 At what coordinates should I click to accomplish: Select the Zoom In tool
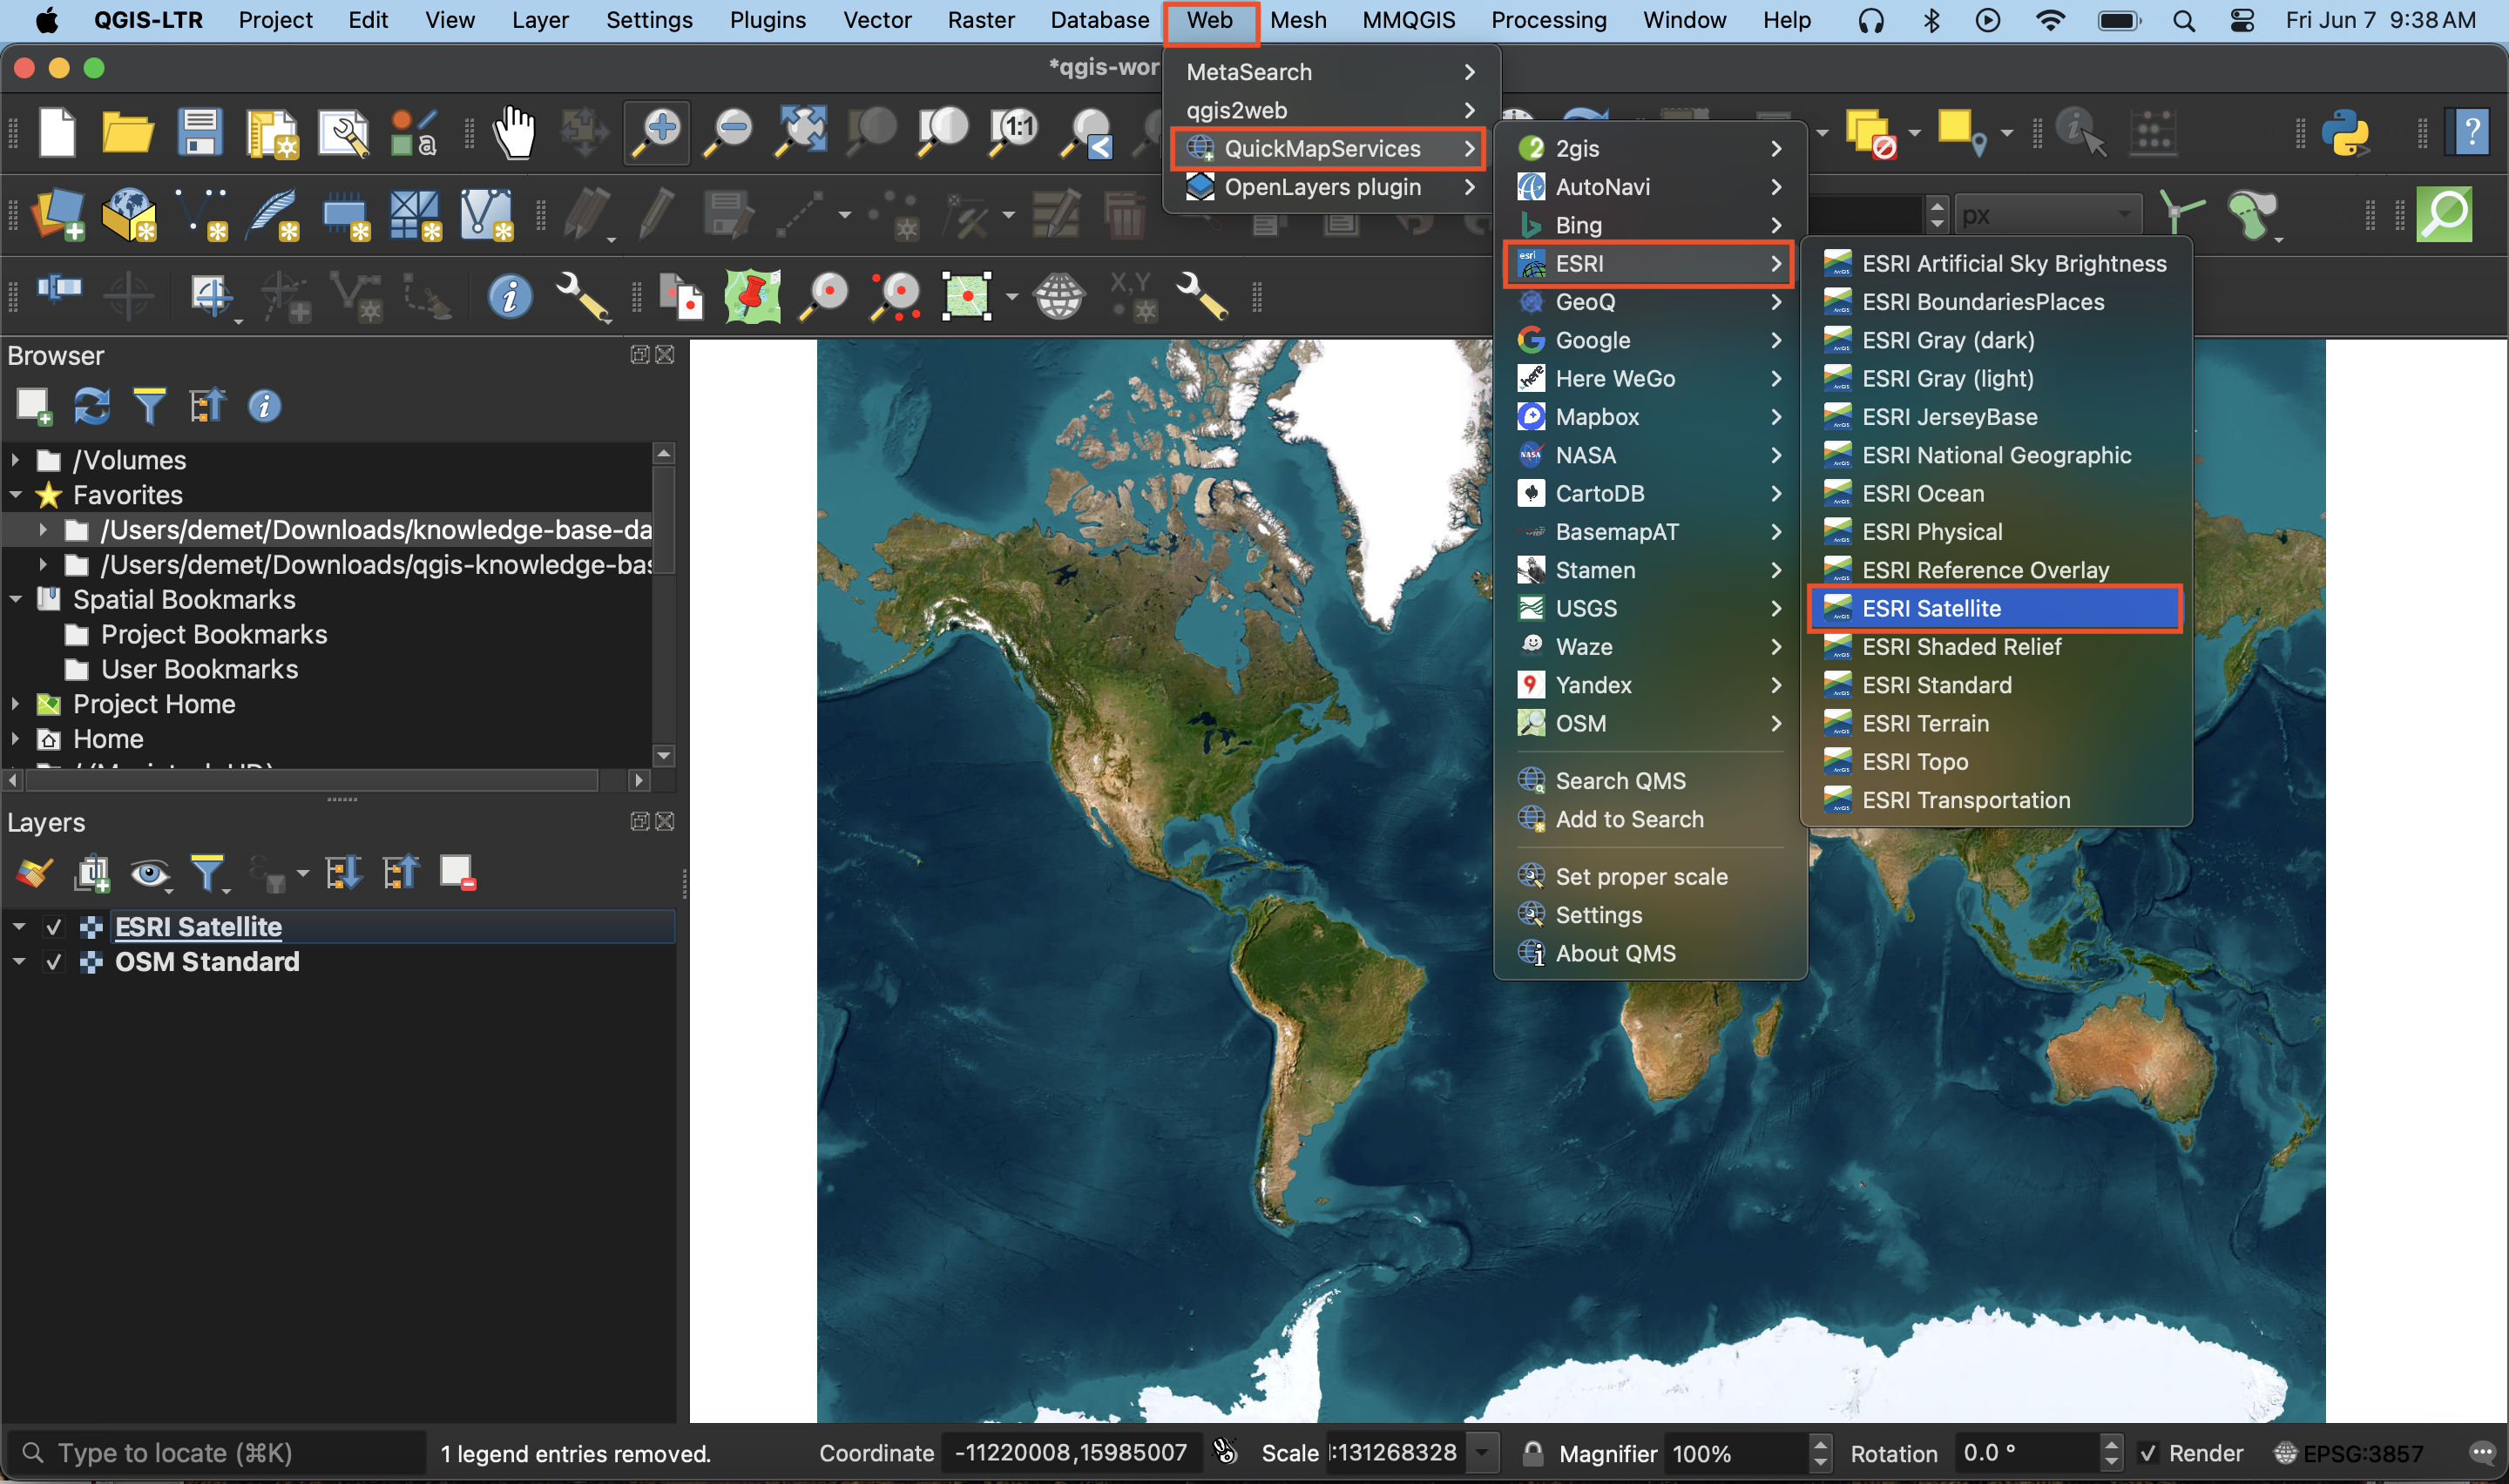(657, 134)
